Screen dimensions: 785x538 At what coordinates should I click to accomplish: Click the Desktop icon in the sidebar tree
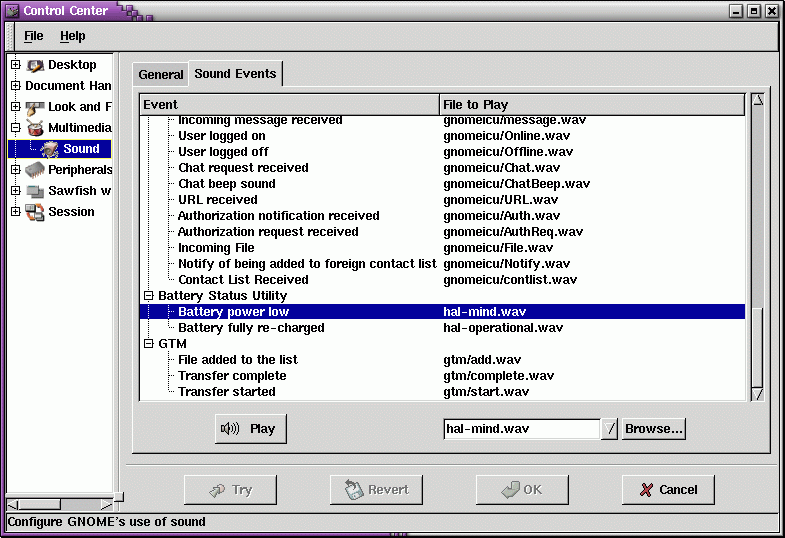(x=36, y=66)
